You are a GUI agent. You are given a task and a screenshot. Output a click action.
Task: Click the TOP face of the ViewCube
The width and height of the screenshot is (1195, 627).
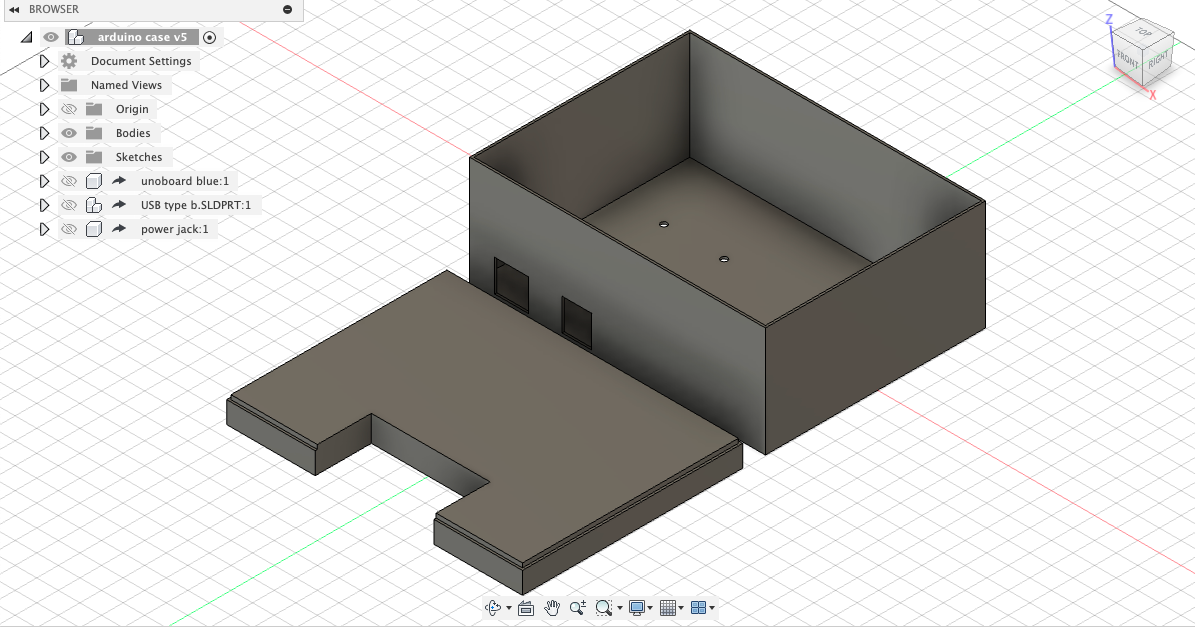(x=1142, y=33)
